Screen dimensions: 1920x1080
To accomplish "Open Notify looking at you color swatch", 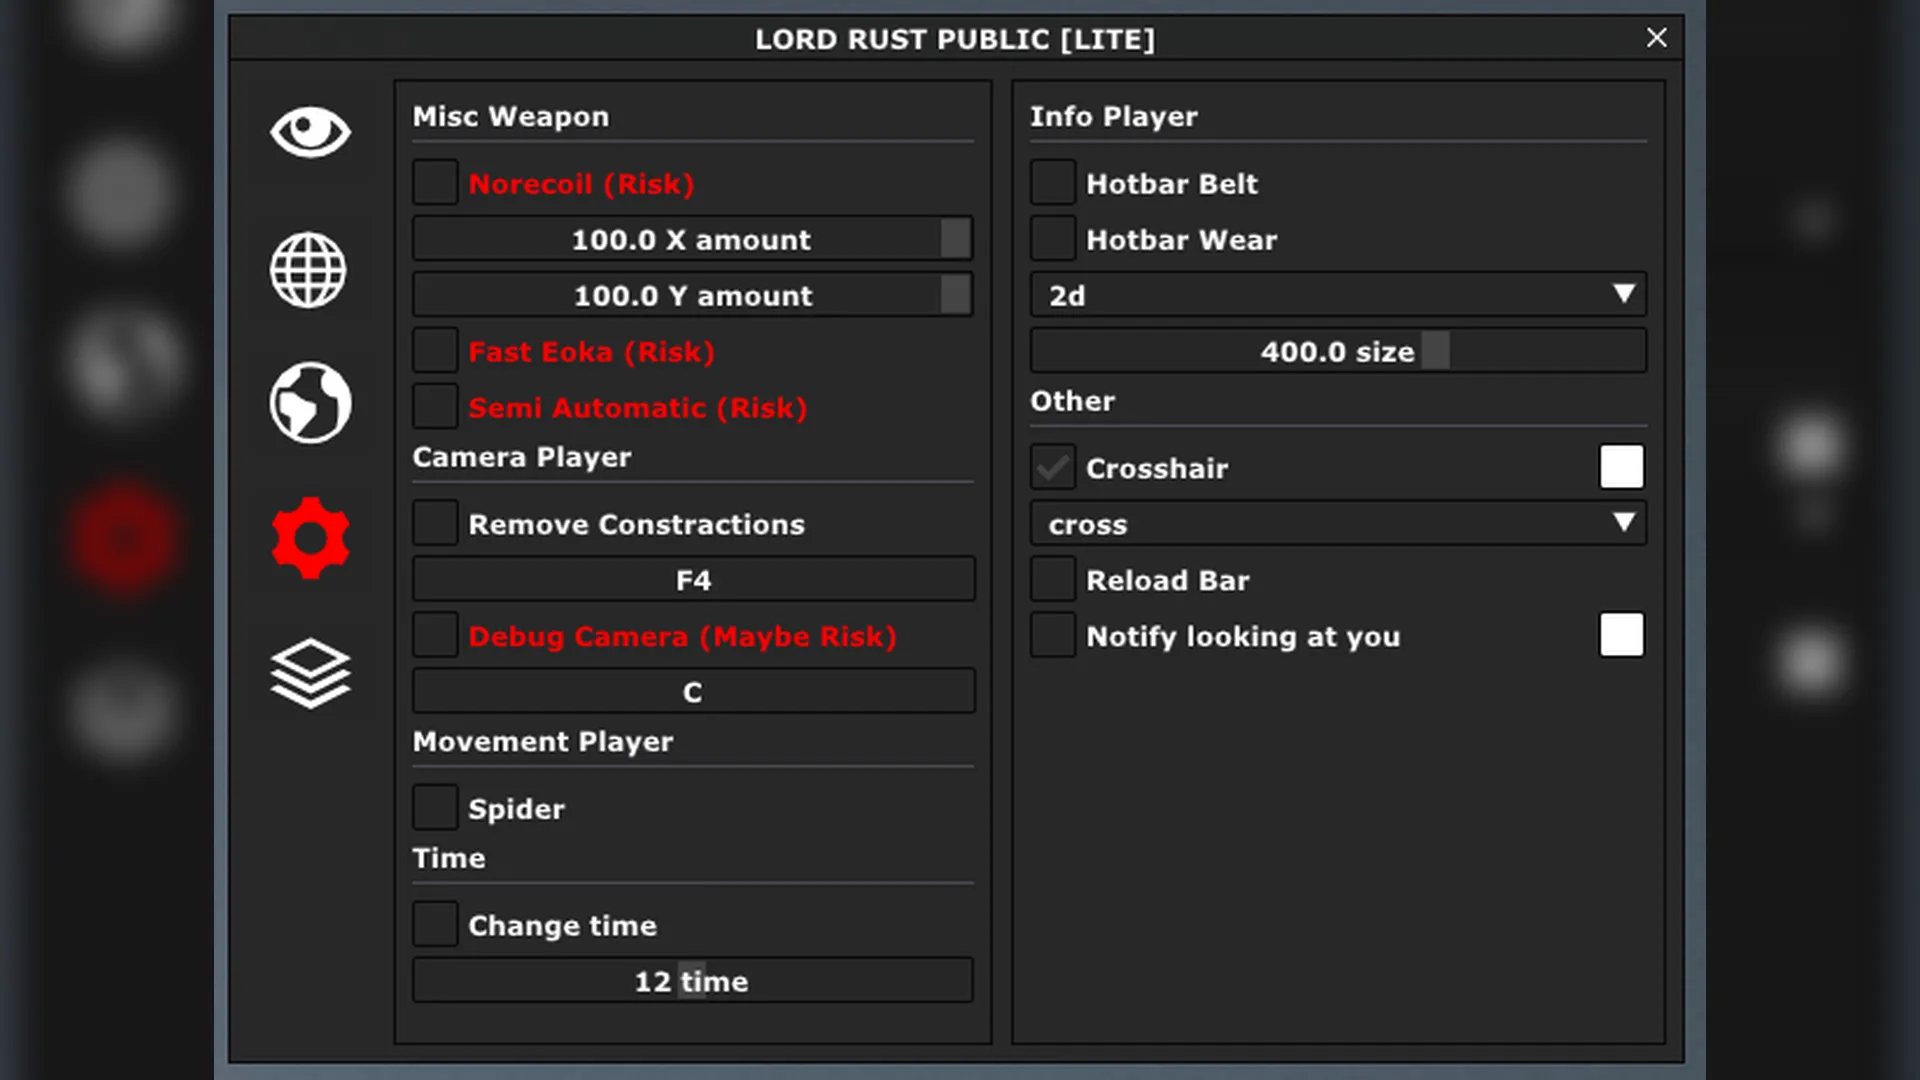I will pos(1621,635).
